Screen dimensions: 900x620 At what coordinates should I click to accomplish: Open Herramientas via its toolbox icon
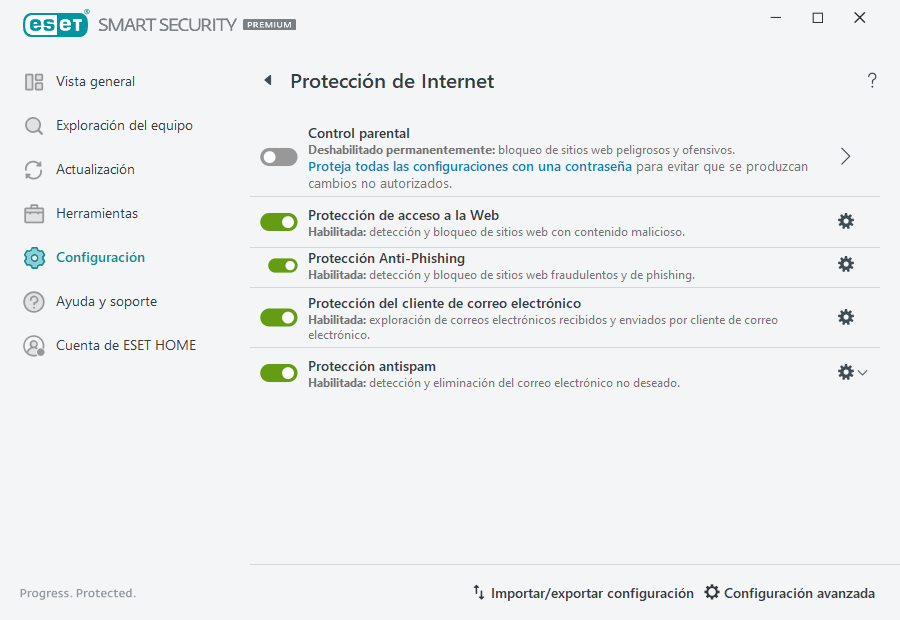33,213
